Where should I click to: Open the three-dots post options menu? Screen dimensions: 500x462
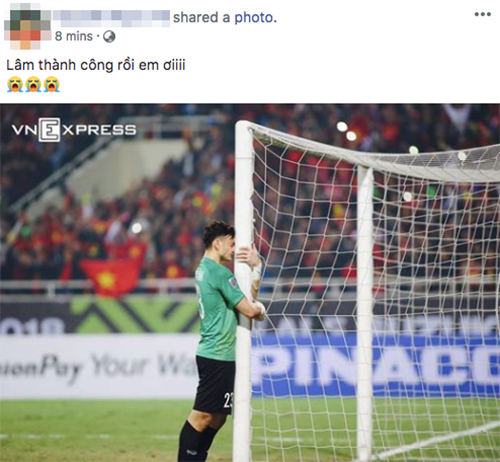[482, 14]
